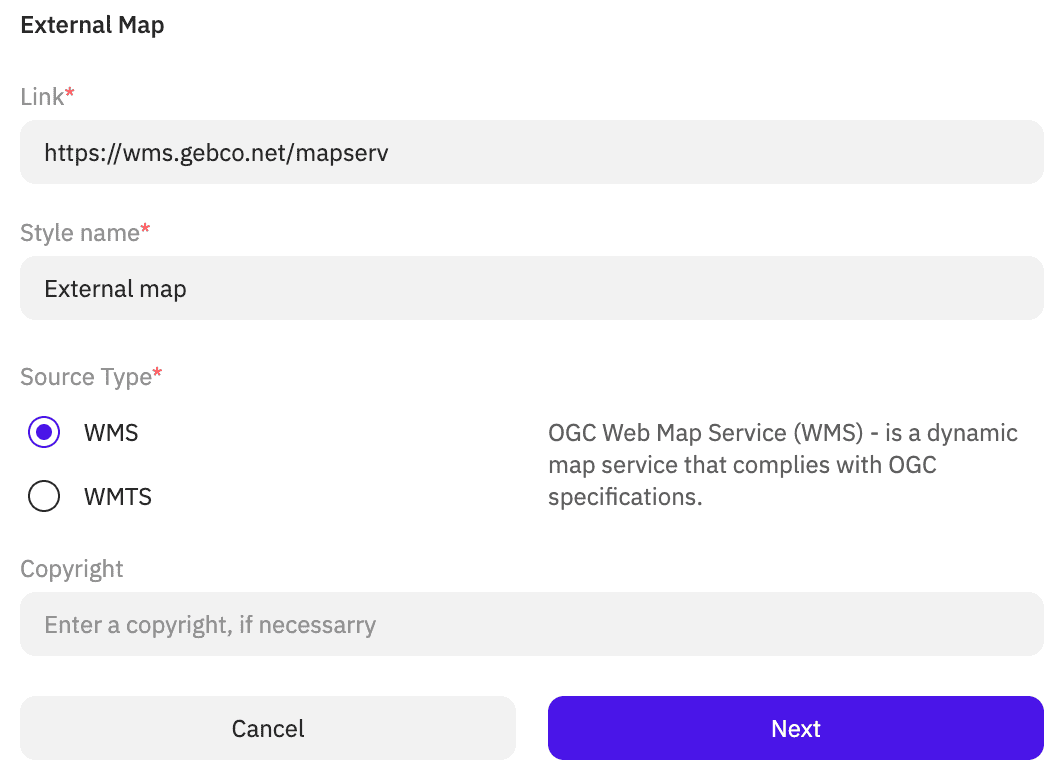The image size is (1064, 778).
Task: Click the Link URL input field
Action: (531, 152)
